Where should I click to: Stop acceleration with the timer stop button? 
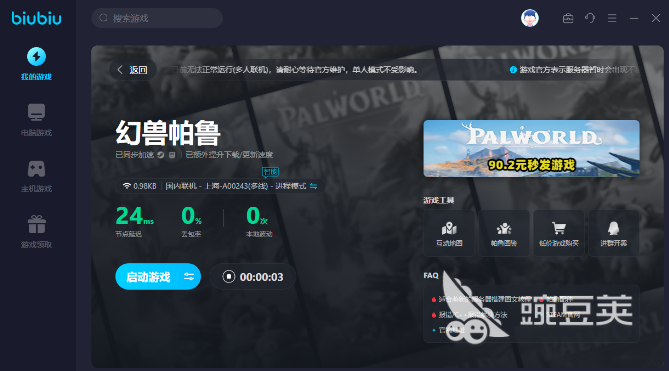pos(229,277)
